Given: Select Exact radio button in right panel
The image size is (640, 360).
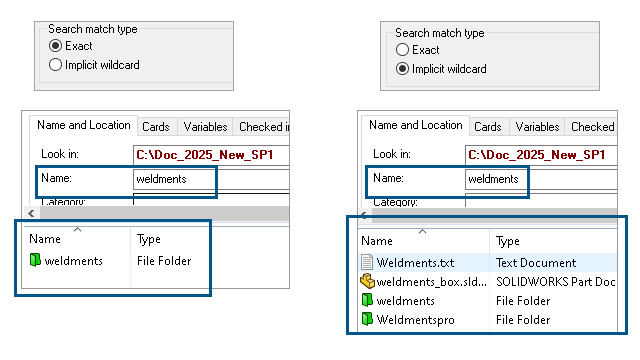Looking at the screenshot, I should [x=402, y=49].
